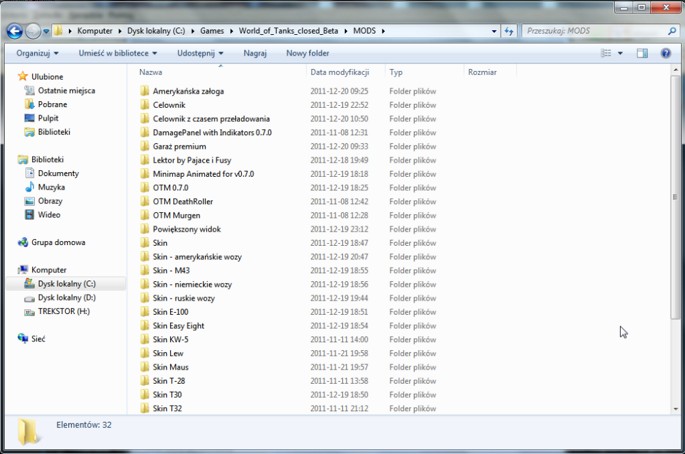Open Dokumenty library icon
The image size is (685, 454).
pos(29,173)
